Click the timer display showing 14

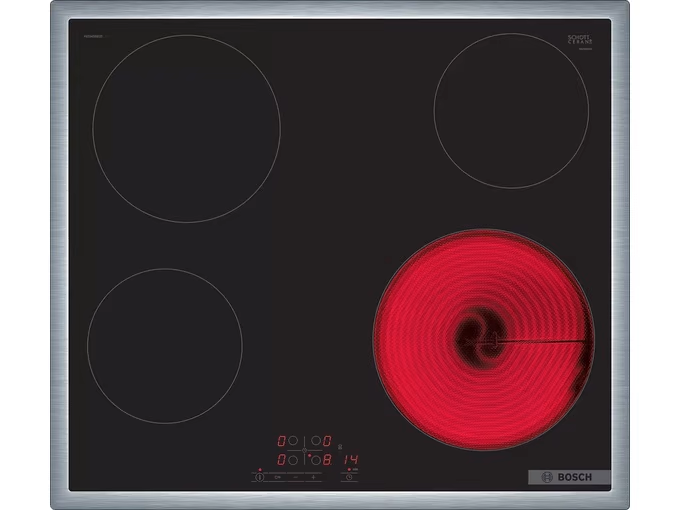coord(350,460)
